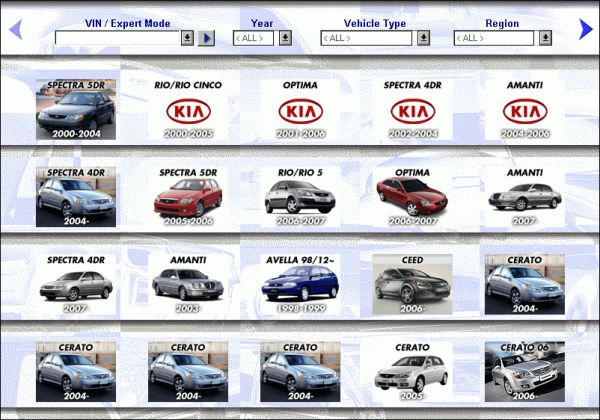Screen dimensions: 600x420
Task: Open Spectra 4DR 2004- model tile
Action: pos(76,197)
